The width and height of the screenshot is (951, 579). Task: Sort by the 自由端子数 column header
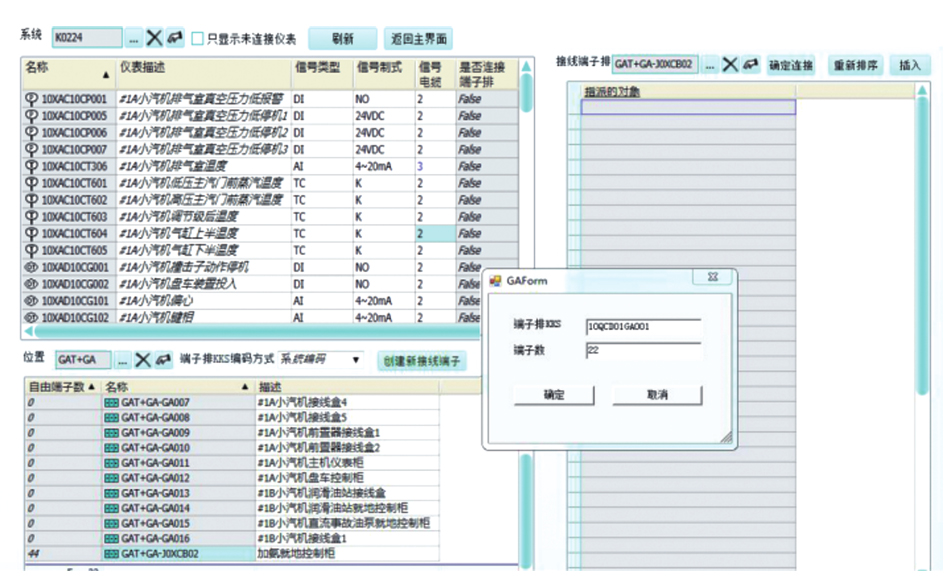[x=62, y=387]
